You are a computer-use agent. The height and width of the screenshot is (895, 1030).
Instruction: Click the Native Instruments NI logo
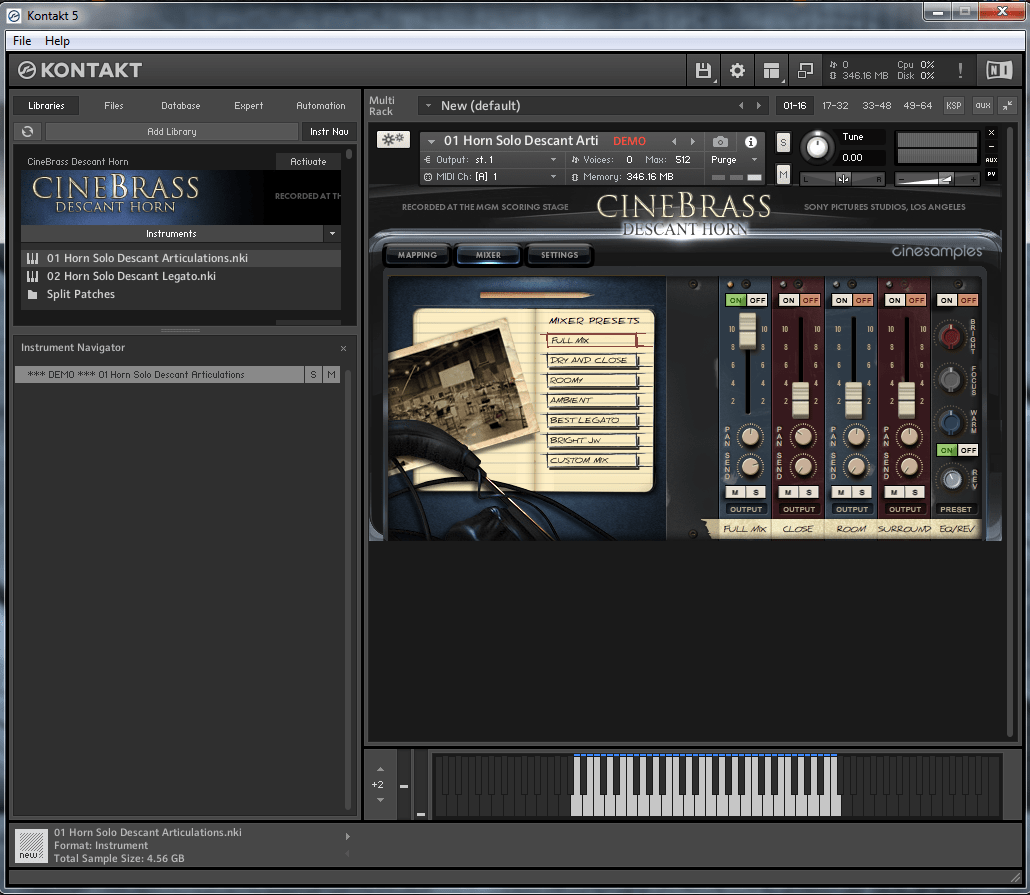(x=999, y=70)
